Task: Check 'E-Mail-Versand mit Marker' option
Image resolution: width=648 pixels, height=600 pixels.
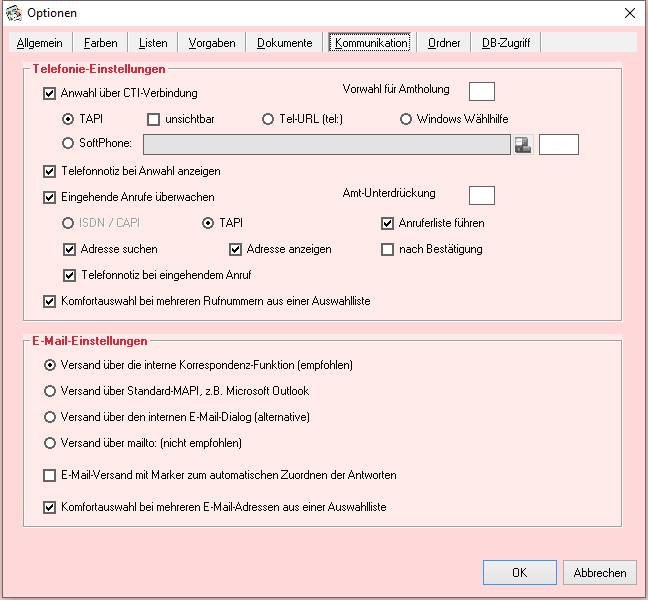Action: [x=50, y=476]
